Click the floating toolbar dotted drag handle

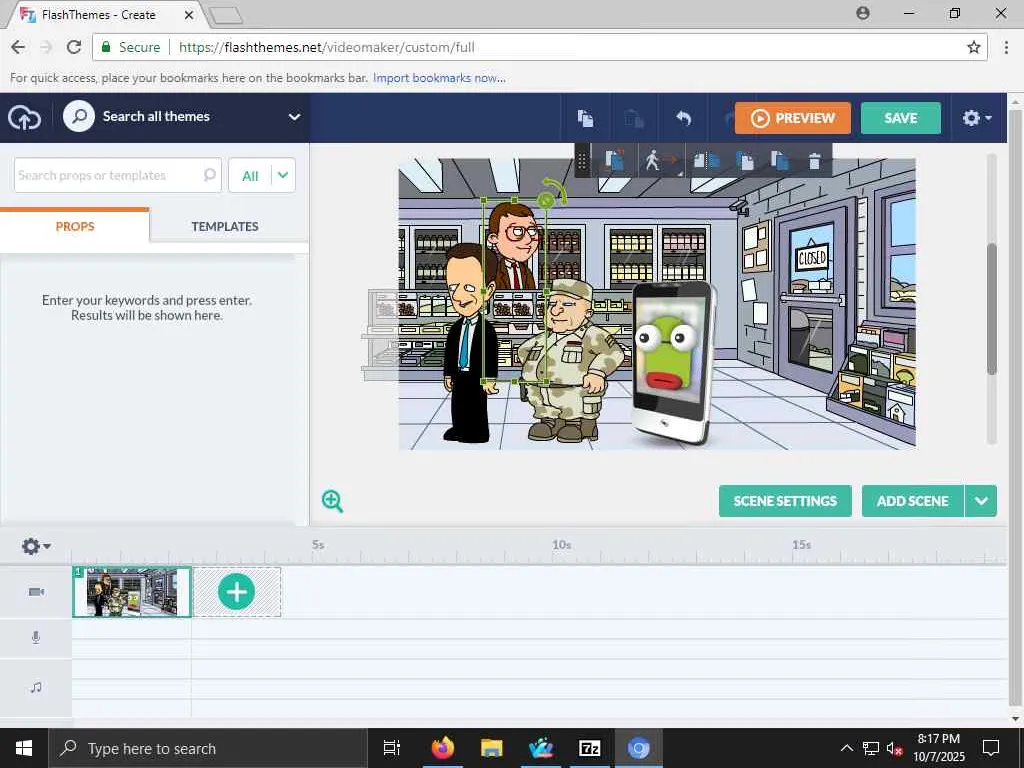click(583, 161)
